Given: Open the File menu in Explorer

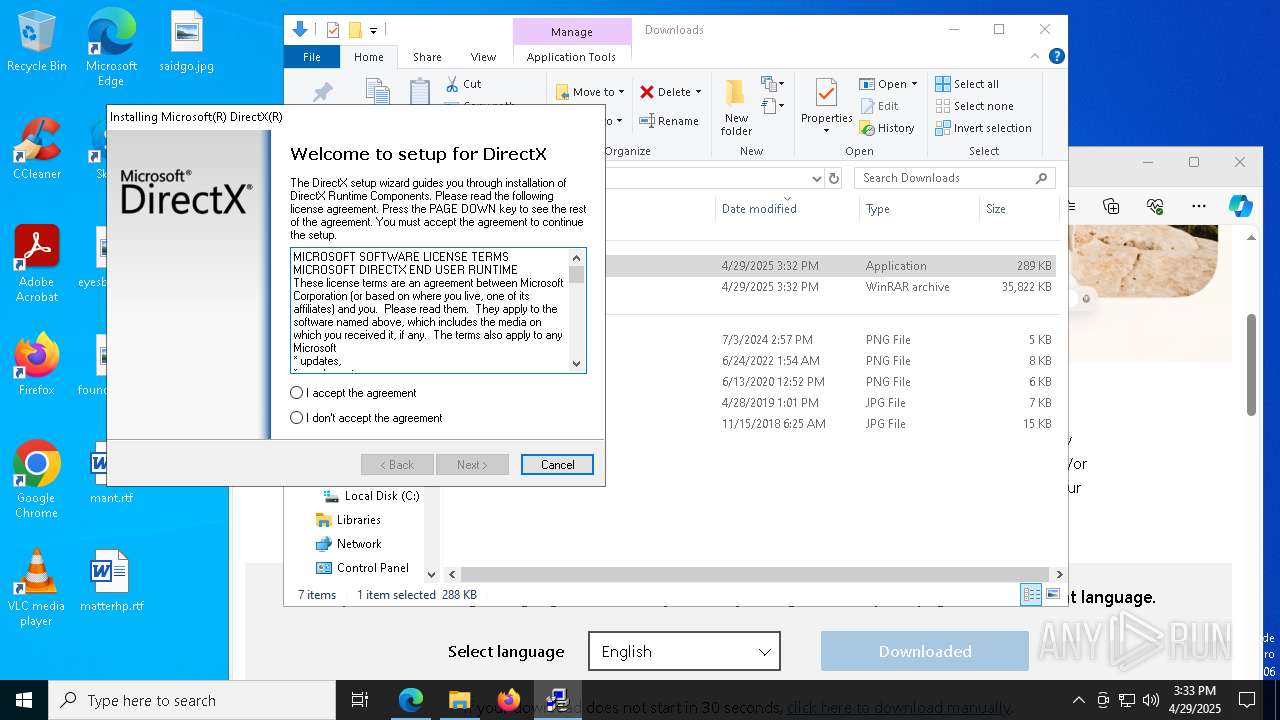Looking at the screenshot, I should point(312,57).
